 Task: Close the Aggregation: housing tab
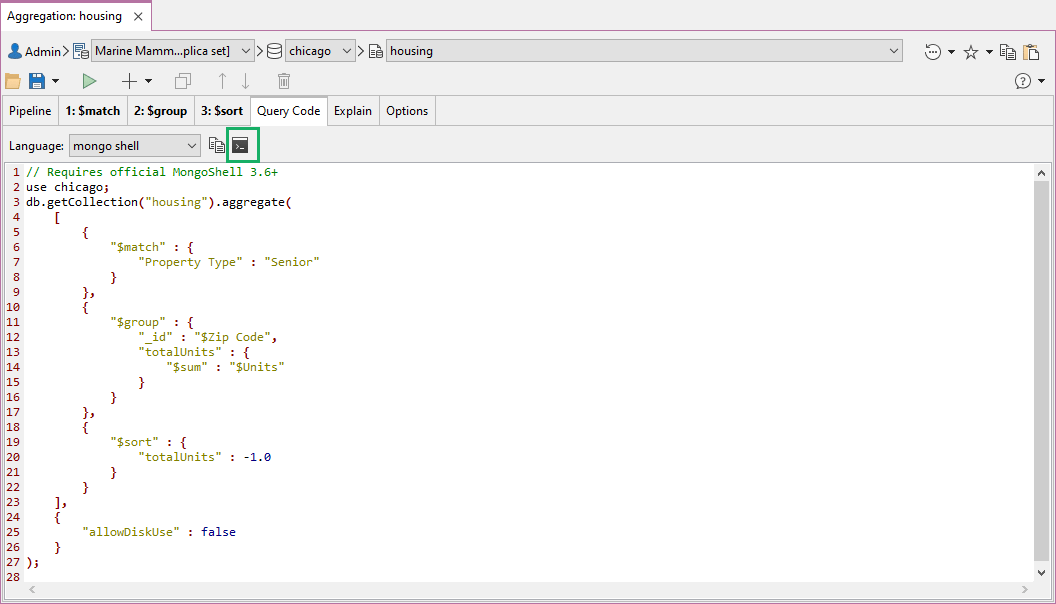click(x=138, y=17)
